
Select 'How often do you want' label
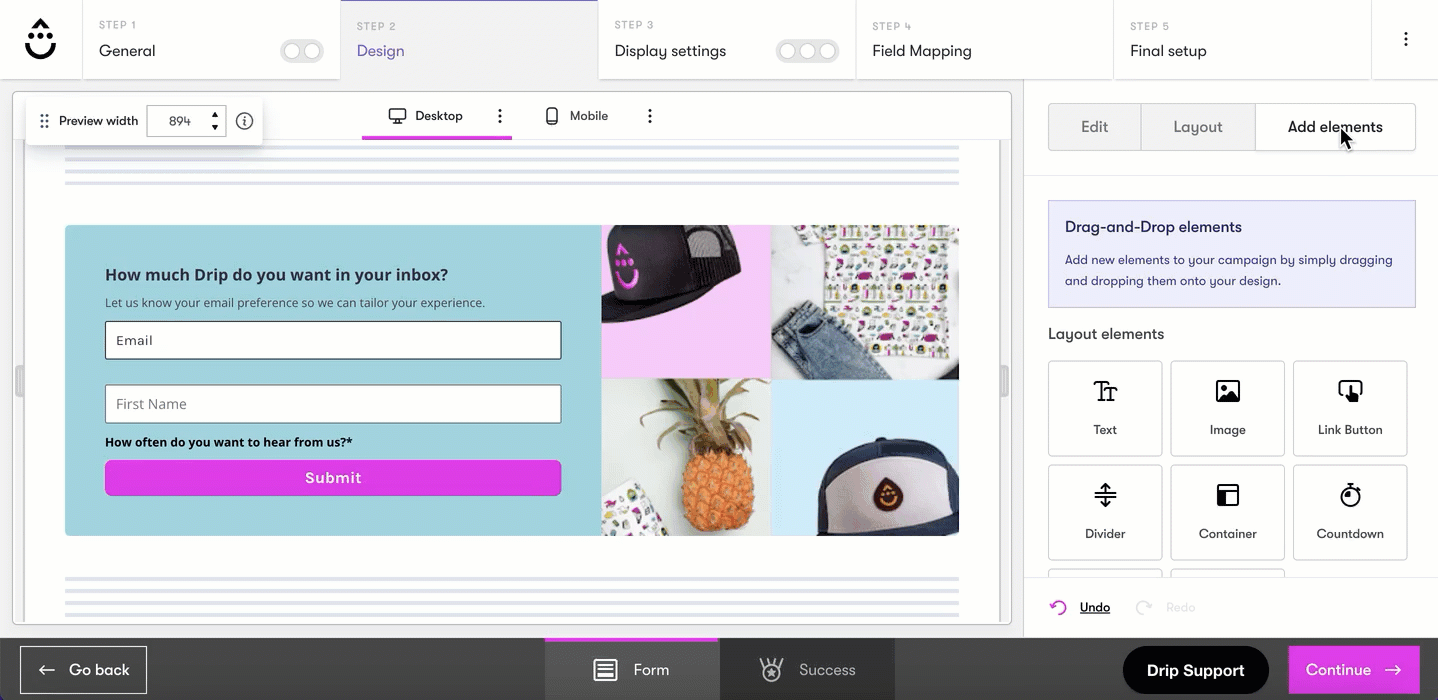229,442
